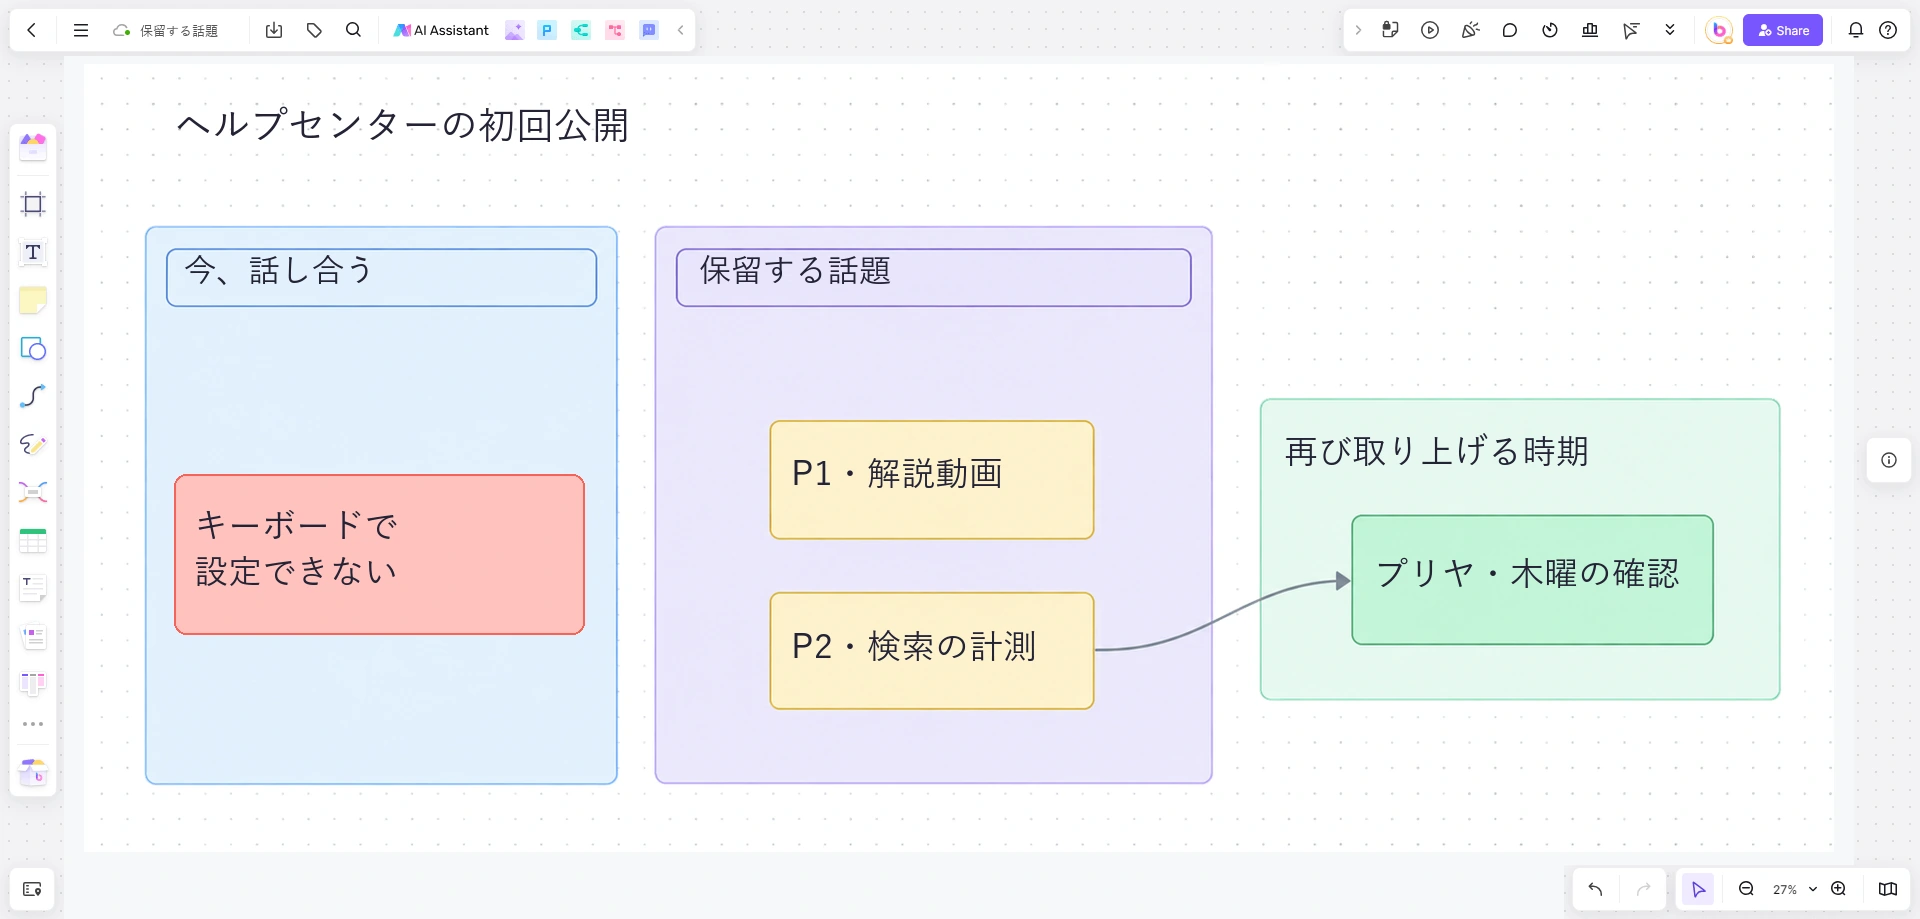Toggle the cursor select mode
Screen dimensions: 1920x919
(x=1698, y=889)
